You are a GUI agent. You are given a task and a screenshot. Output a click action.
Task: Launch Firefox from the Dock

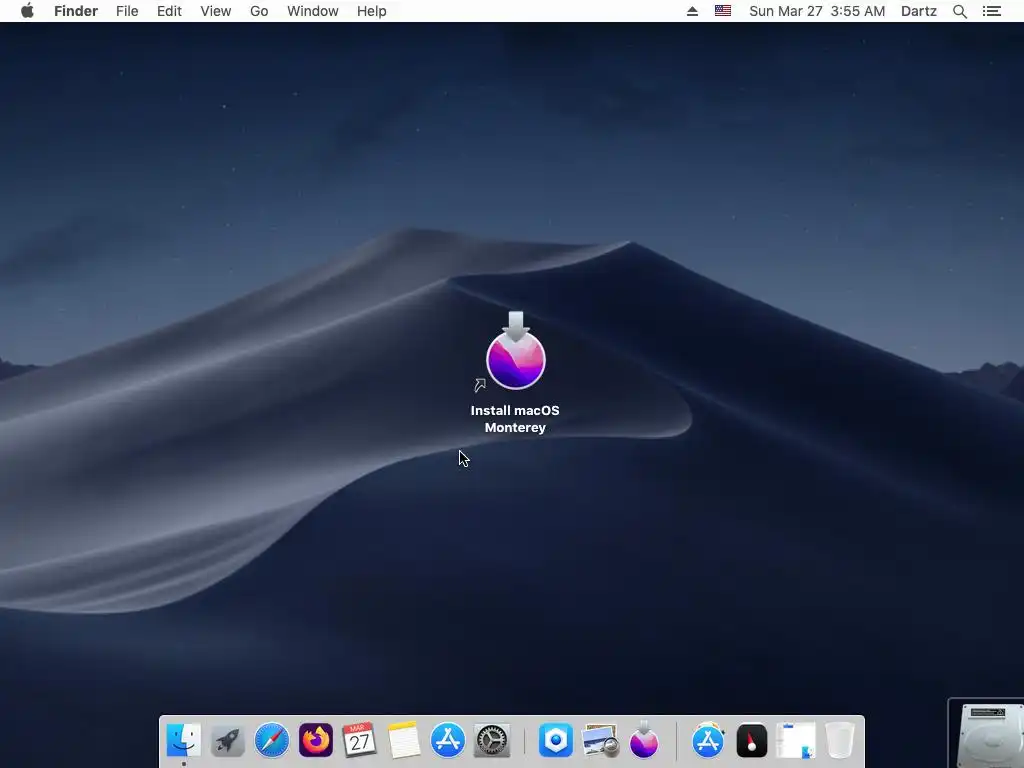click(x=315, y=741)
